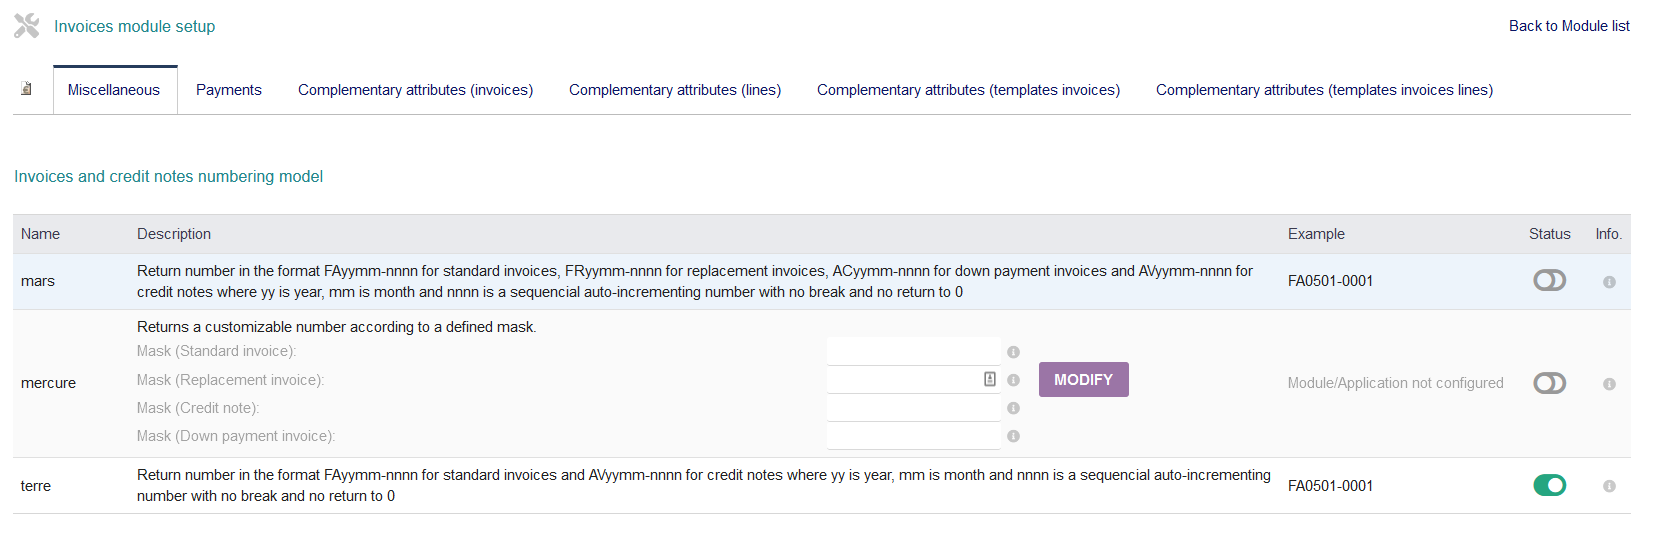Image resolution: width=1654 pixels, height=536 pixels.
Task: Enable the mars numbering model toggle
Action: 1549,281
